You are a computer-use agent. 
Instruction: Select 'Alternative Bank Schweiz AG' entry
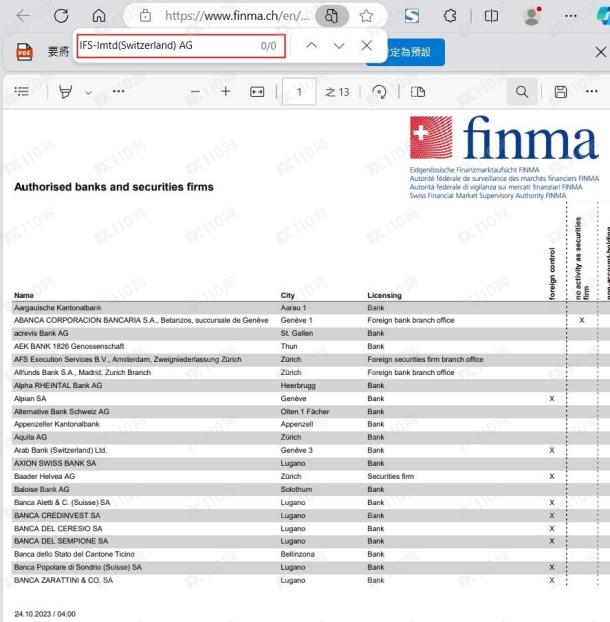(x=61, y=412)
